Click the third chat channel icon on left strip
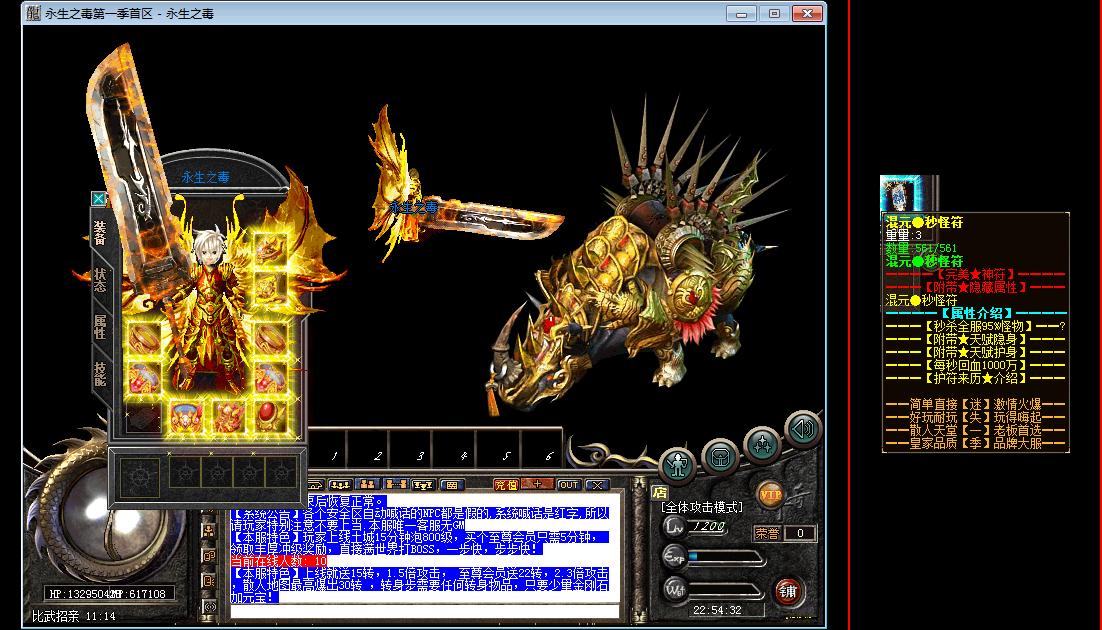Image resolution: width=1102 pixels, height=630 pixels. [209, 580]
